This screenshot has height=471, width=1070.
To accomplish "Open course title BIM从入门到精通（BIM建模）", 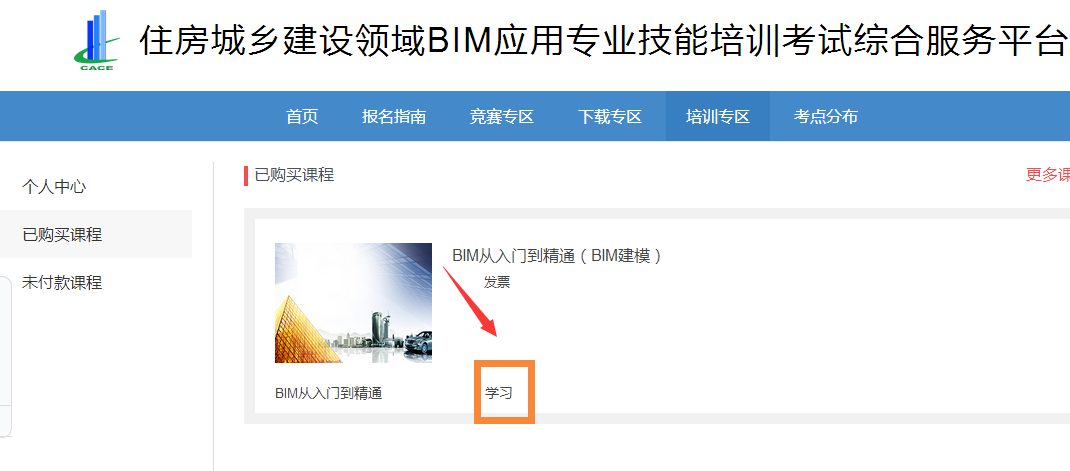I will tap(557, 256).
